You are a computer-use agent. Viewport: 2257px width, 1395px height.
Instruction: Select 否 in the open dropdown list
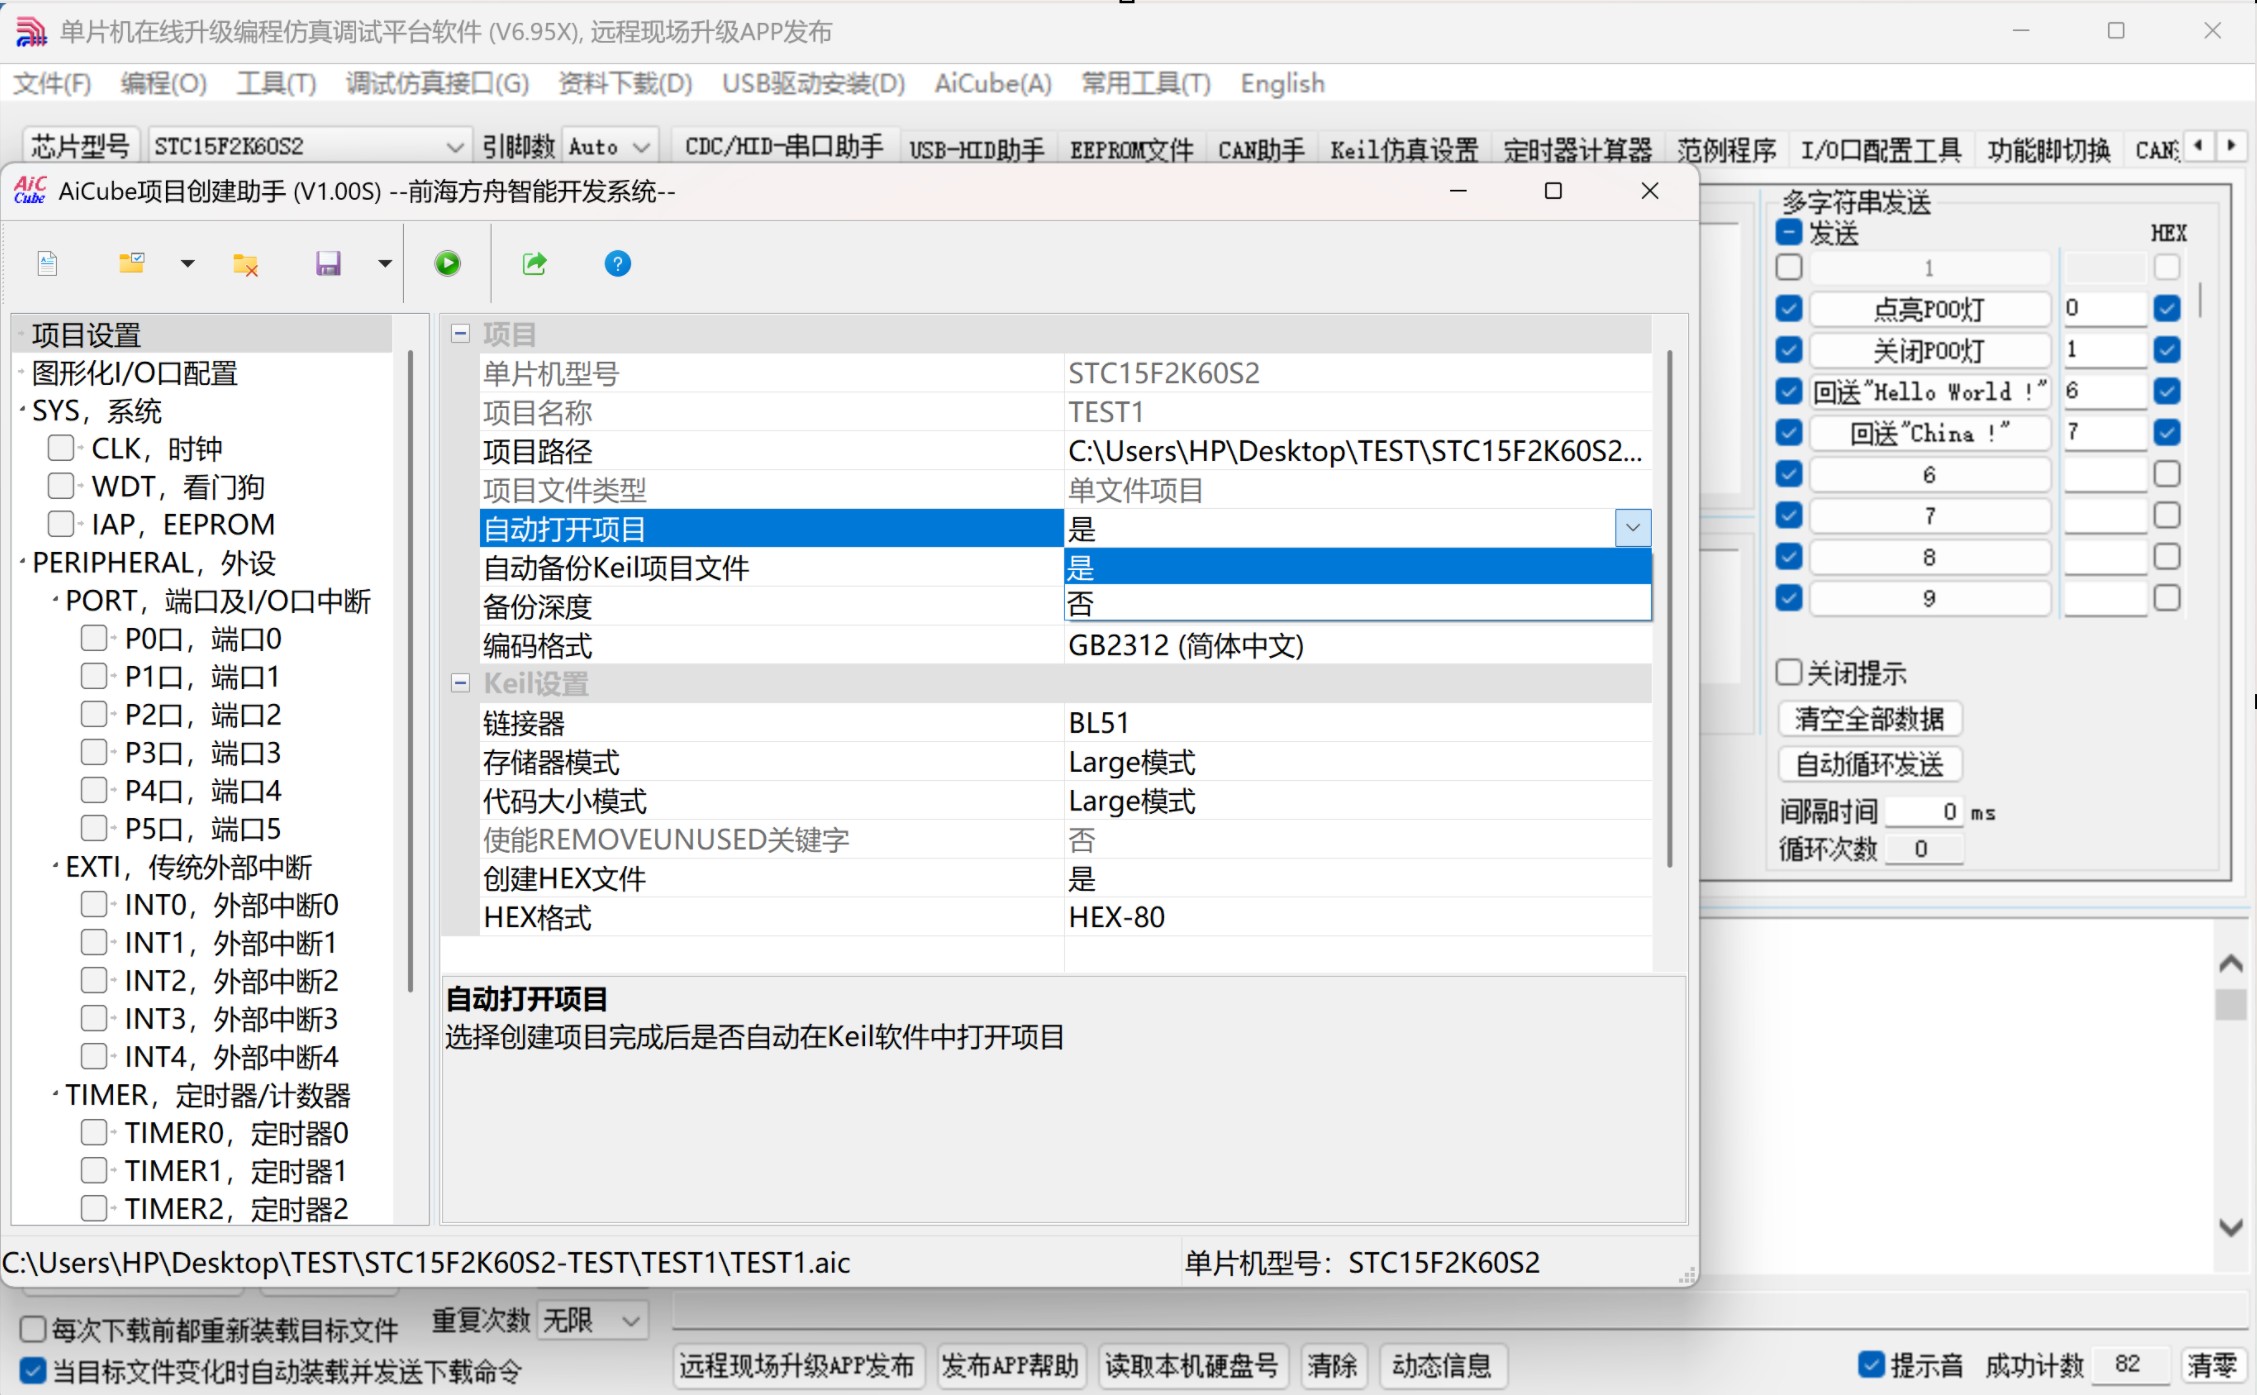[1357, 604]
